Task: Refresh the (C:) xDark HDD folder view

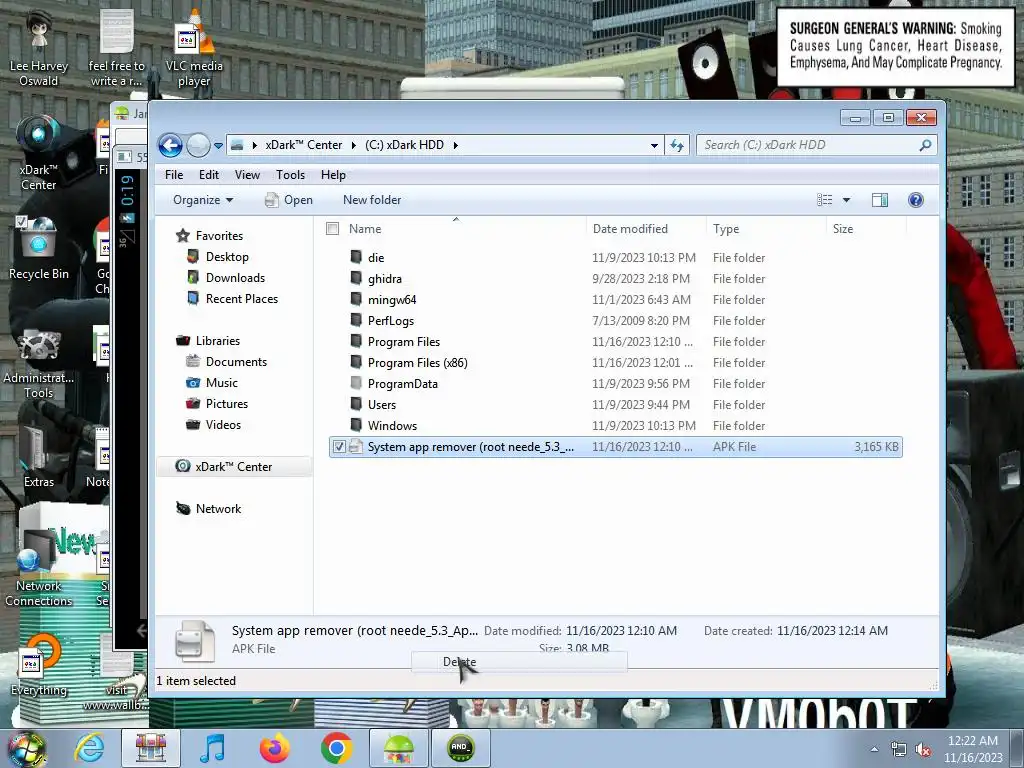Action: (677, 145)
